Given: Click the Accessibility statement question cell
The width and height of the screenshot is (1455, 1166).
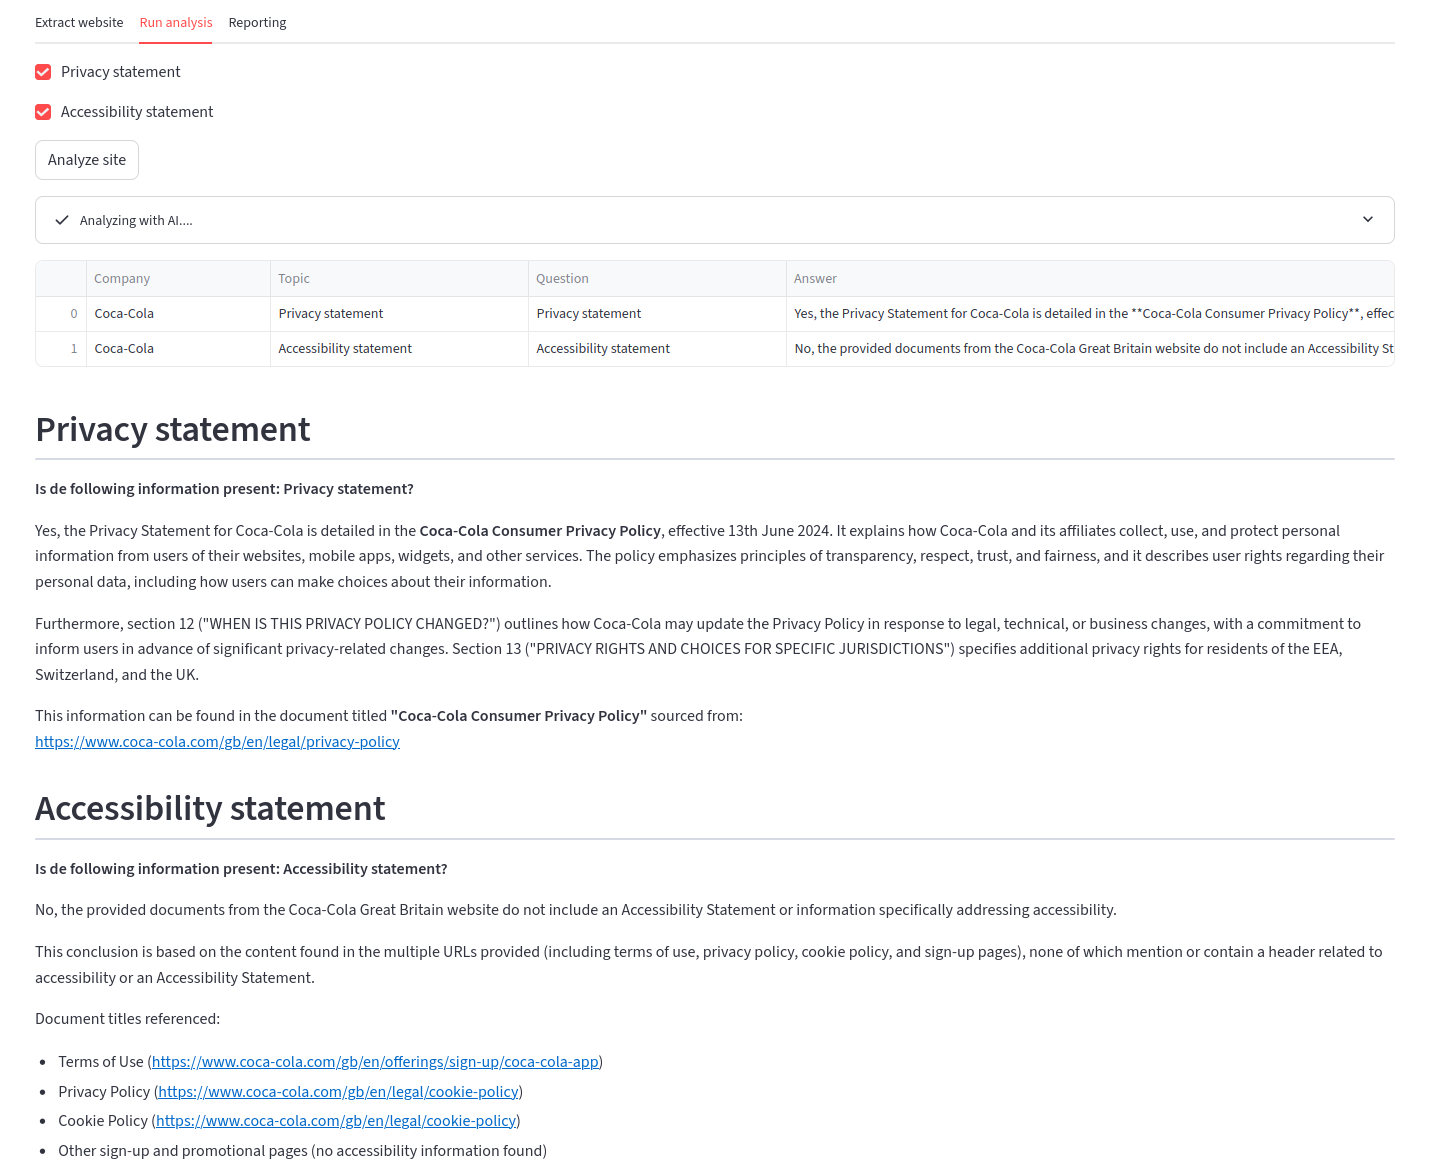Looking at the screenshot, I should (657, 349).
